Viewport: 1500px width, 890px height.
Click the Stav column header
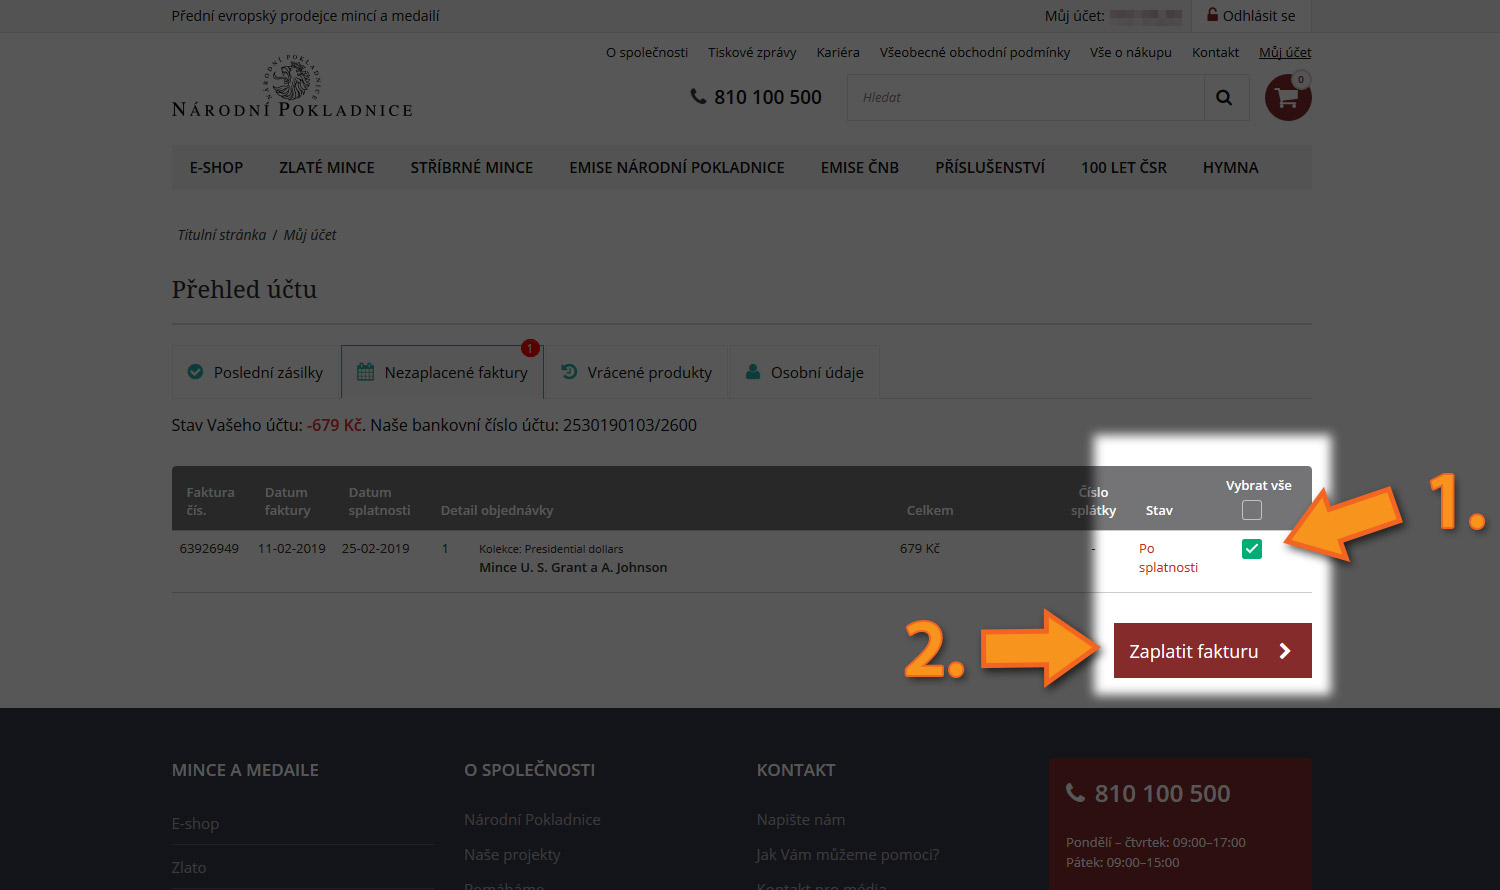pyautogui.click(x=1159, y=511)
